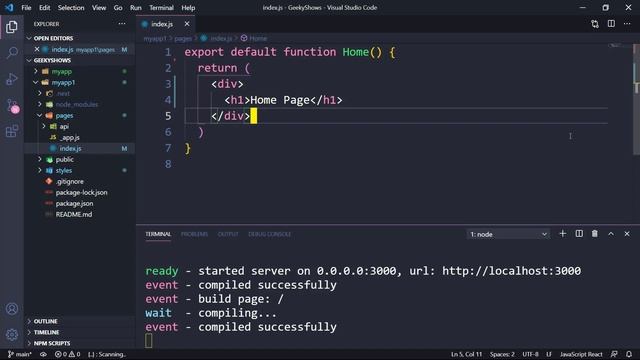Click the VS Code logo icon
The image size is (640, 360).
[x=9, y=7]
